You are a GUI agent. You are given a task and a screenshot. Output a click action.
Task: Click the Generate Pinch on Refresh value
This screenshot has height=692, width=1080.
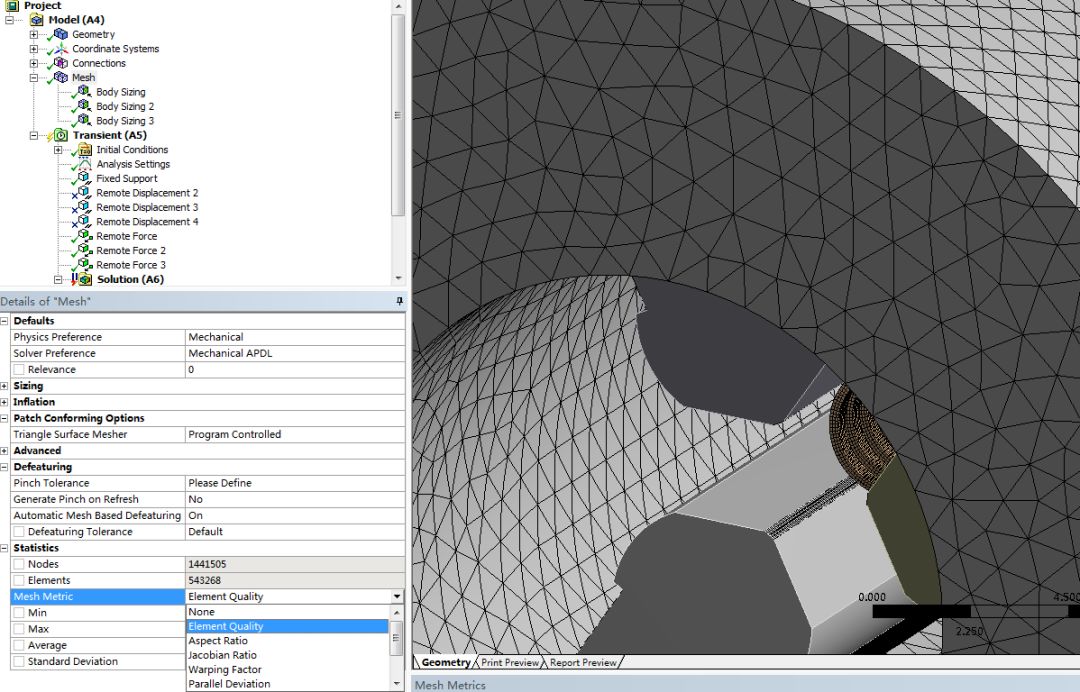295,500
